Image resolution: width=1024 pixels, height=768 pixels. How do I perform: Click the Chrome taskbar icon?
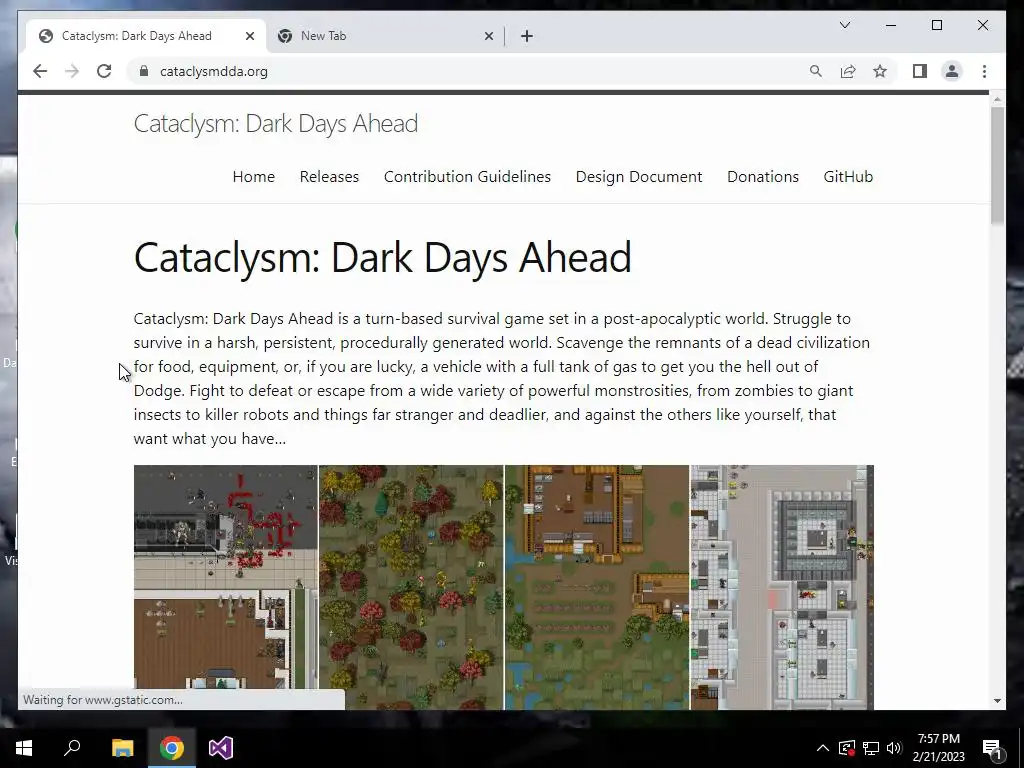171,748
